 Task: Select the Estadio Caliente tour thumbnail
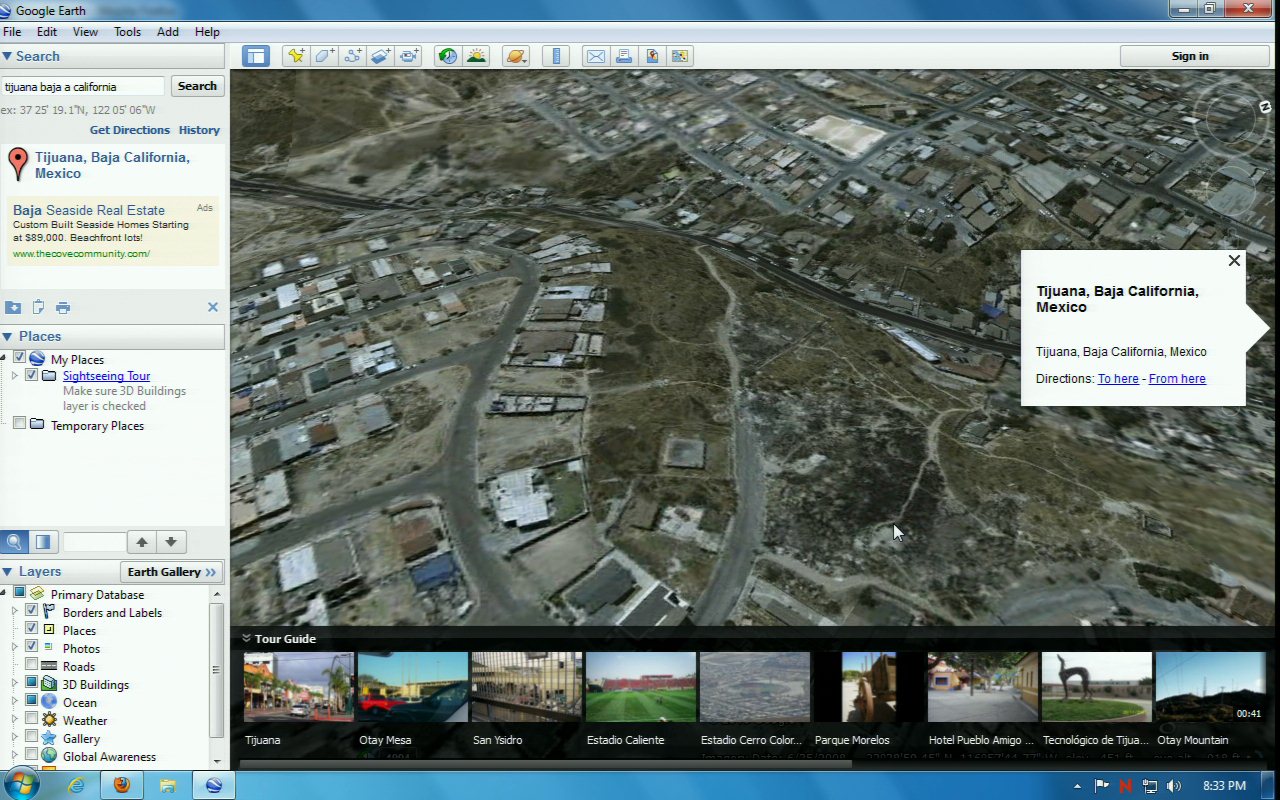coord(640,688)
